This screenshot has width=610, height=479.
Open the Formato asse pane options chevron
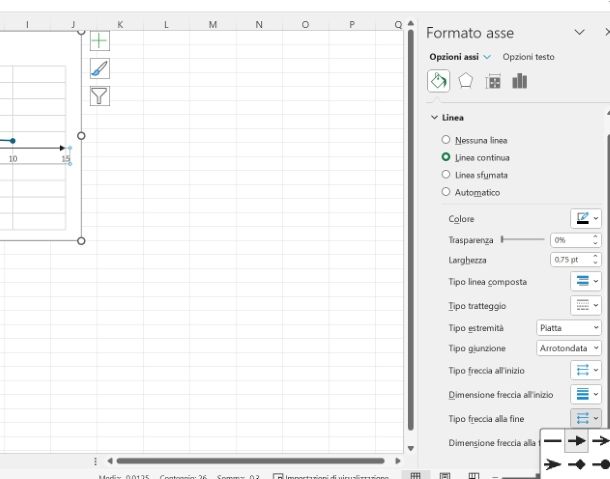(x=580, y=32)
